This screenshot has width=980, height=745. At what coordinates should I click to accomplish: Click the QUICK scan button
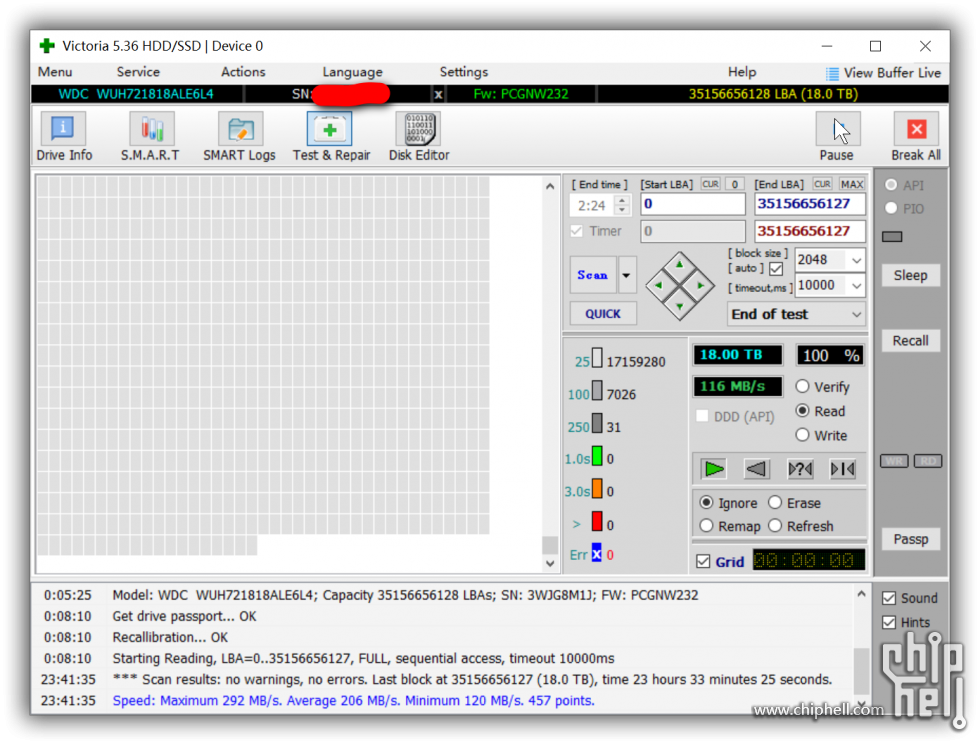[603, 314]
